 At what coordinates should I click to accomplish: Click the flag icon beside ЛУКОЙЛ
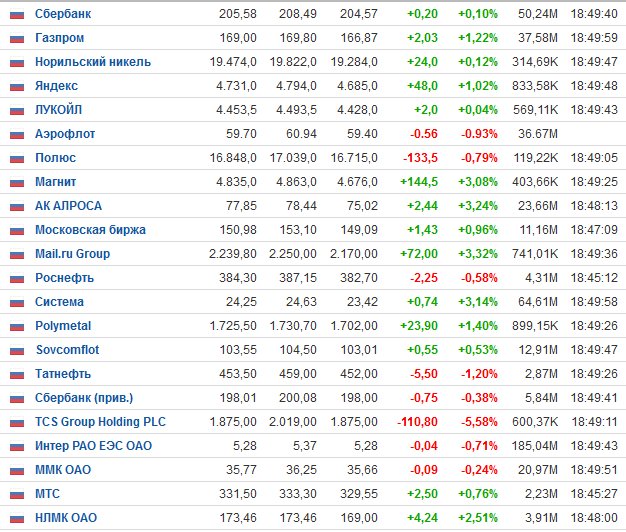pyautogui.click(x=17, y=111)
